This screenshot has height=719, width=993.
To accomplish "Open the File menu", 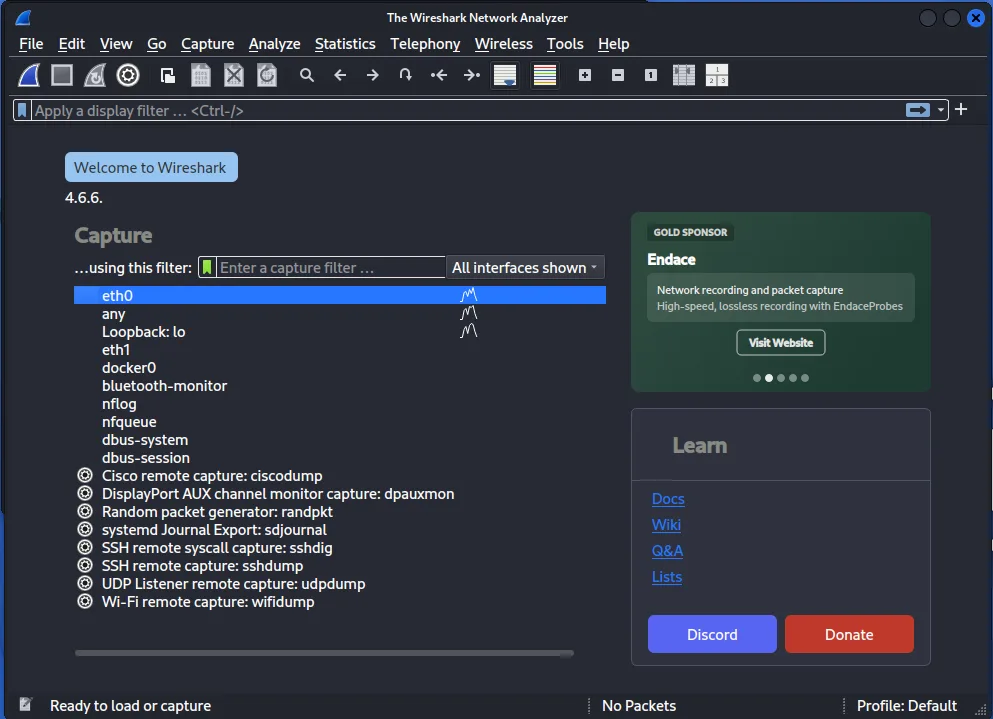I will click(x=31, y=44).
